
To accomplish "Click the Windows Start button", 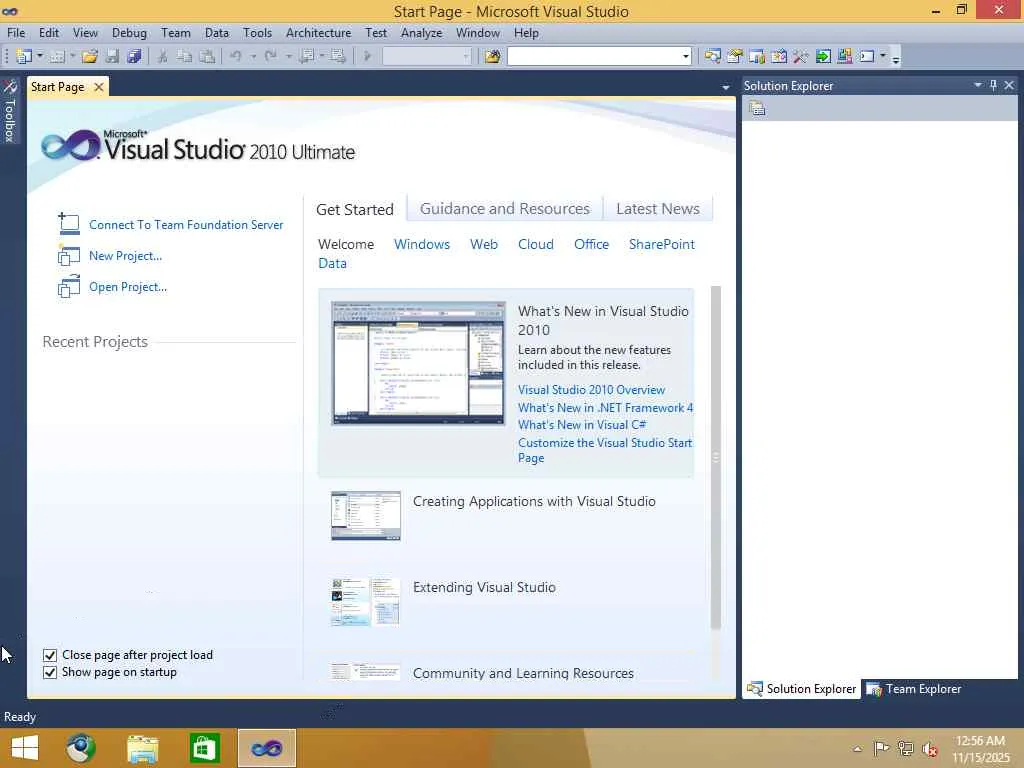I will click(x=25, y=748).
